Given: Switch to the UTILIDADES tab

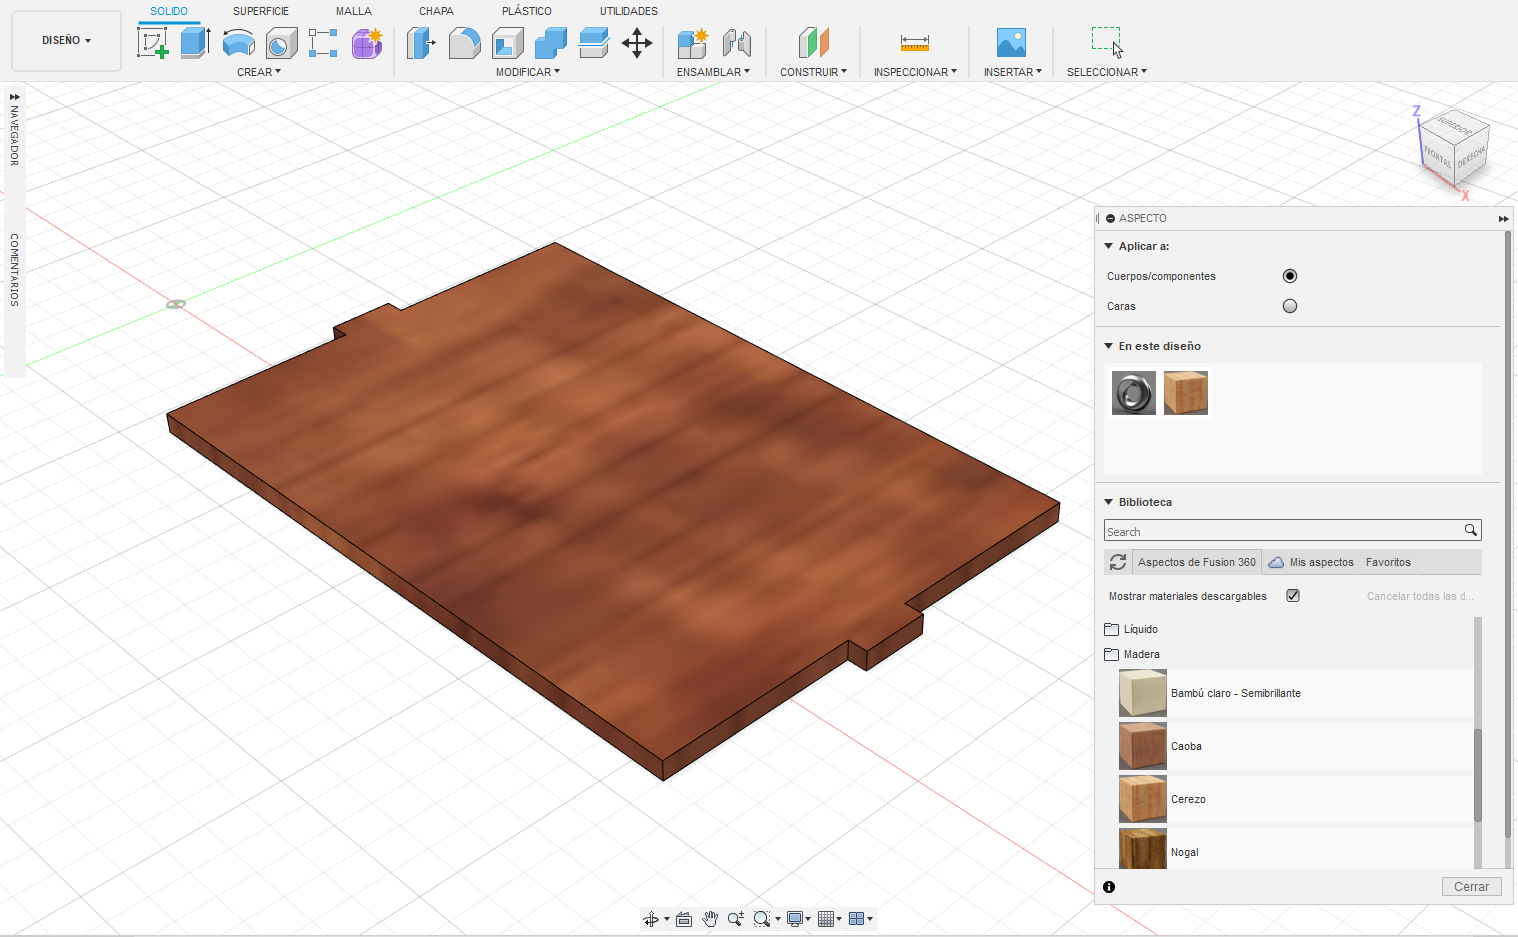Looking at the screenshot, I should [629, 11].
